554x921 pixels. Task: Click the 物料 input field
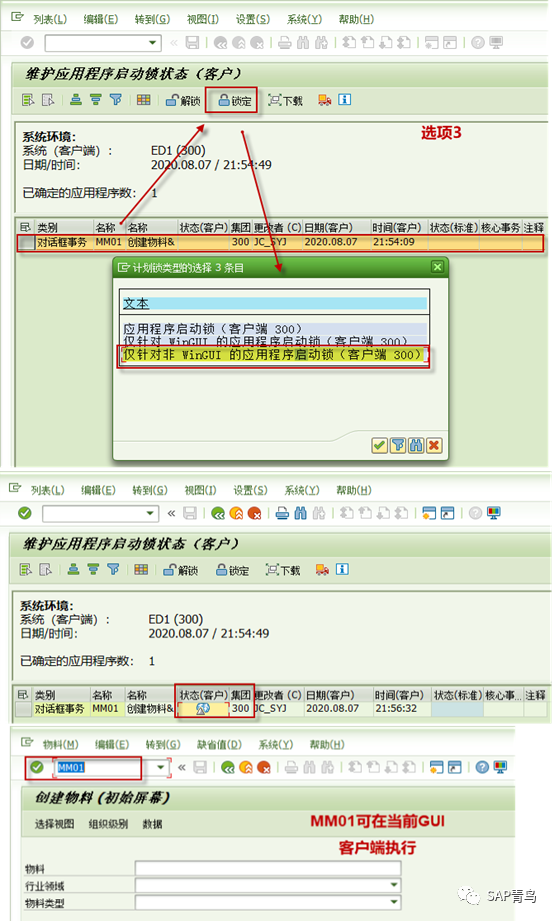(x=268, y=868)
